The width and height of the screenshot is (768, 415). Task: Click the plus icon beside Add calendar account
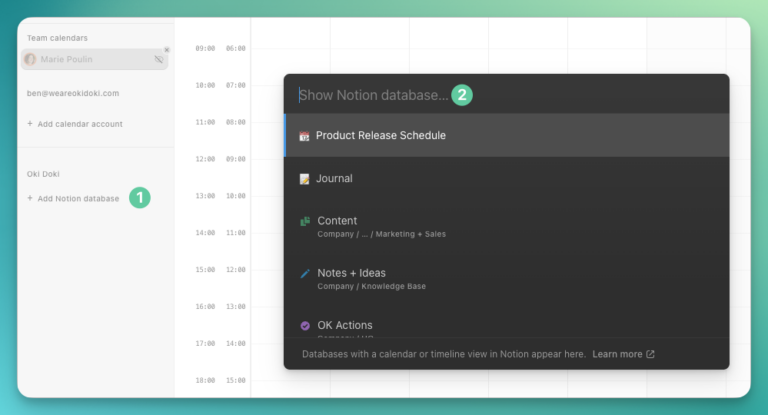click(x=30, y=124)
